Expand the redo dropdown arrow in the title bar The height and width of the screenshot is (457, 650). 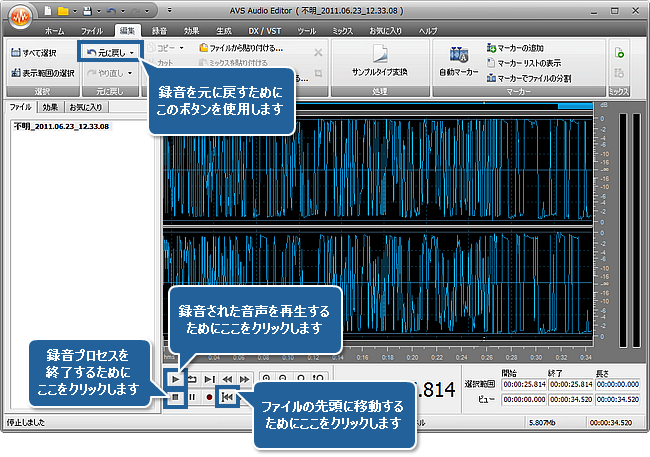pyautogui.click(x=147, y=11)
